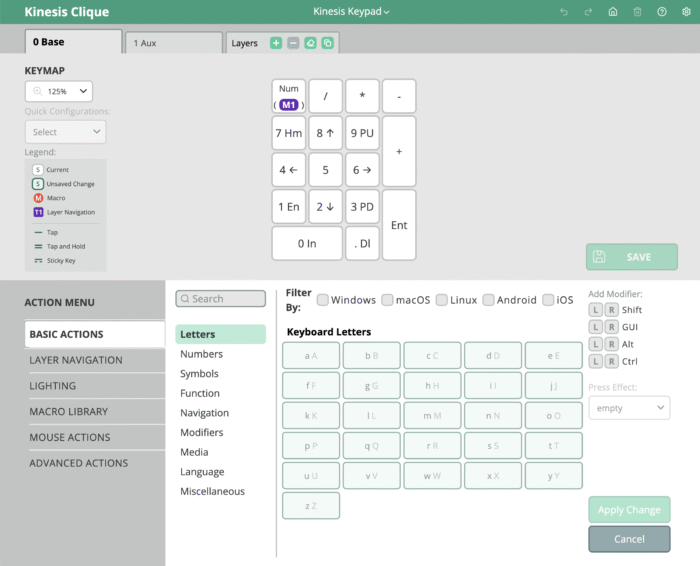Viewport: 700px width, 566px height.
Task: Click the Cancel button
Action: point(629,539)
